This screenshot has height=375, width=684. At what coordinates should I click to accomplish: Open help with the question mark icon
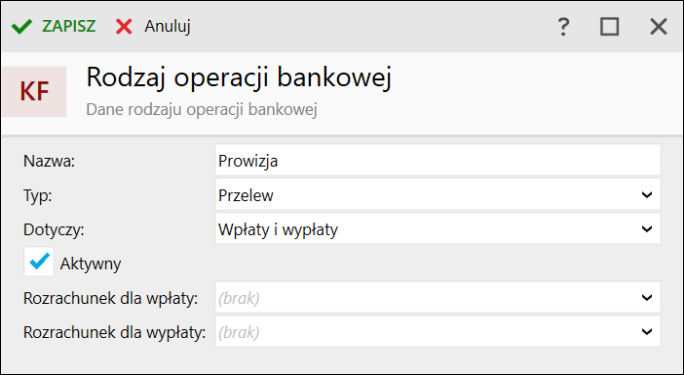563,27
